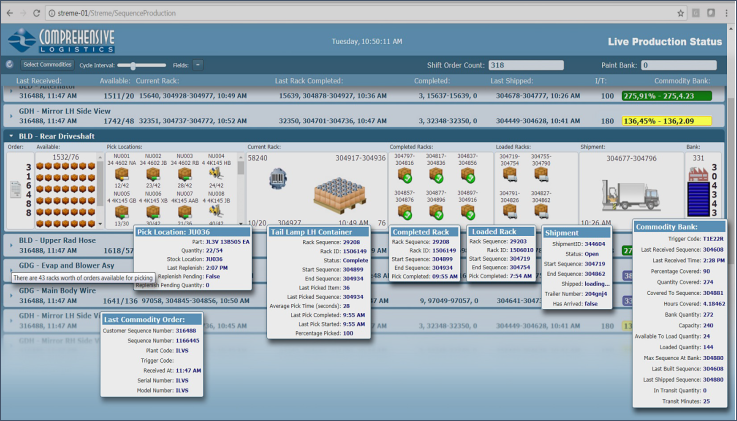
Task: Click pick location NU001 box icon
Action: (x=121, y=174)
